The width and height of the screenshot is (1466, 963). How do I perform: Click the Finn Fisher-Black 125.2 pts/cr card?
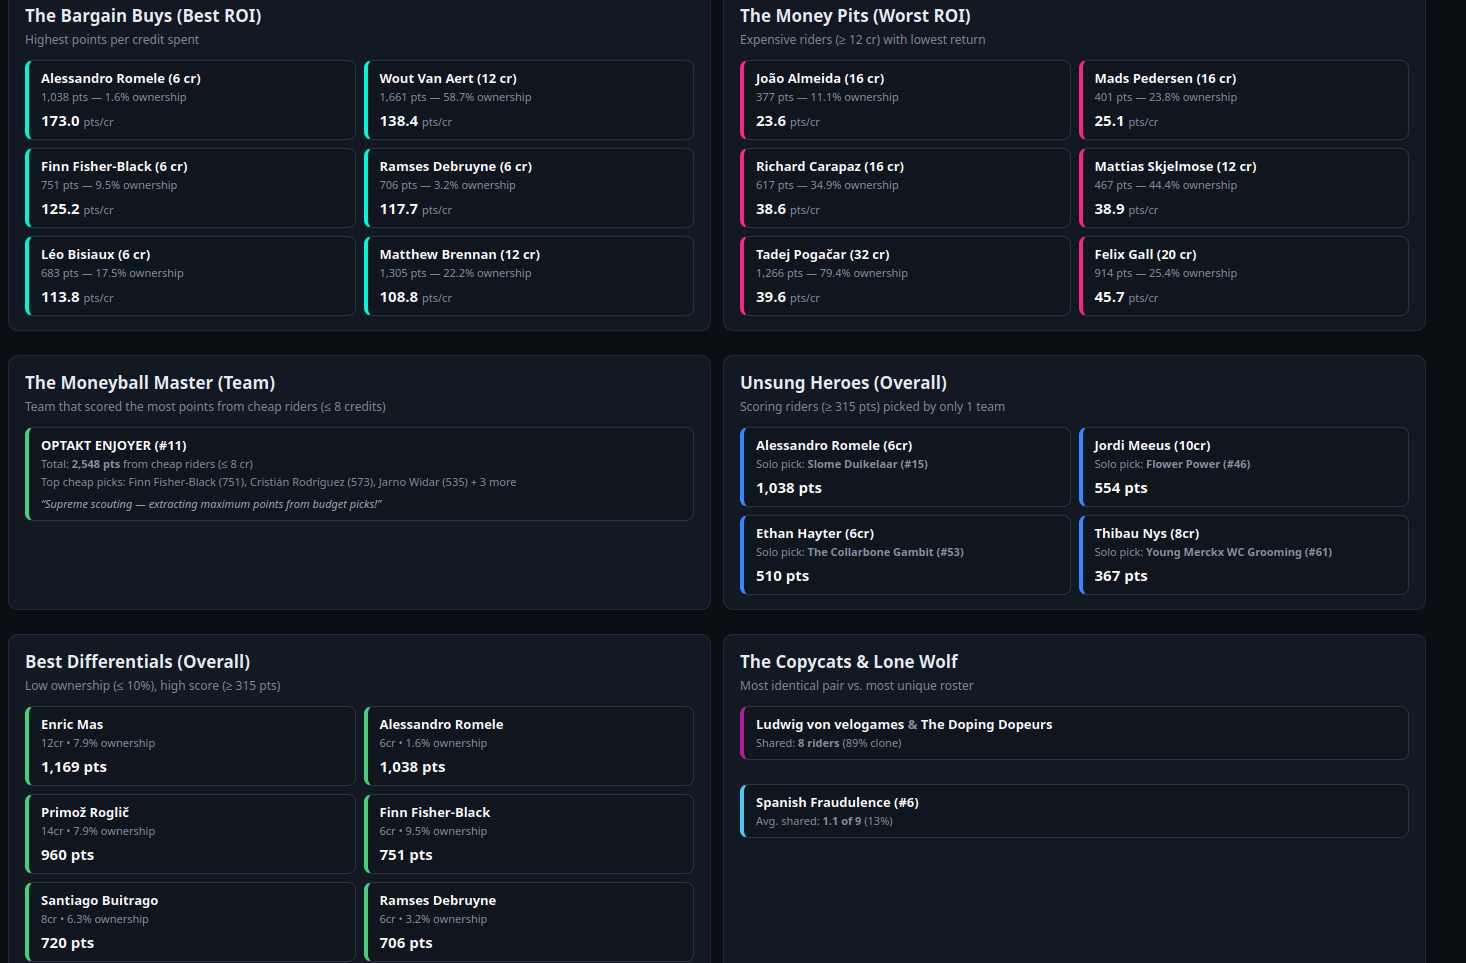coord(190,188)
